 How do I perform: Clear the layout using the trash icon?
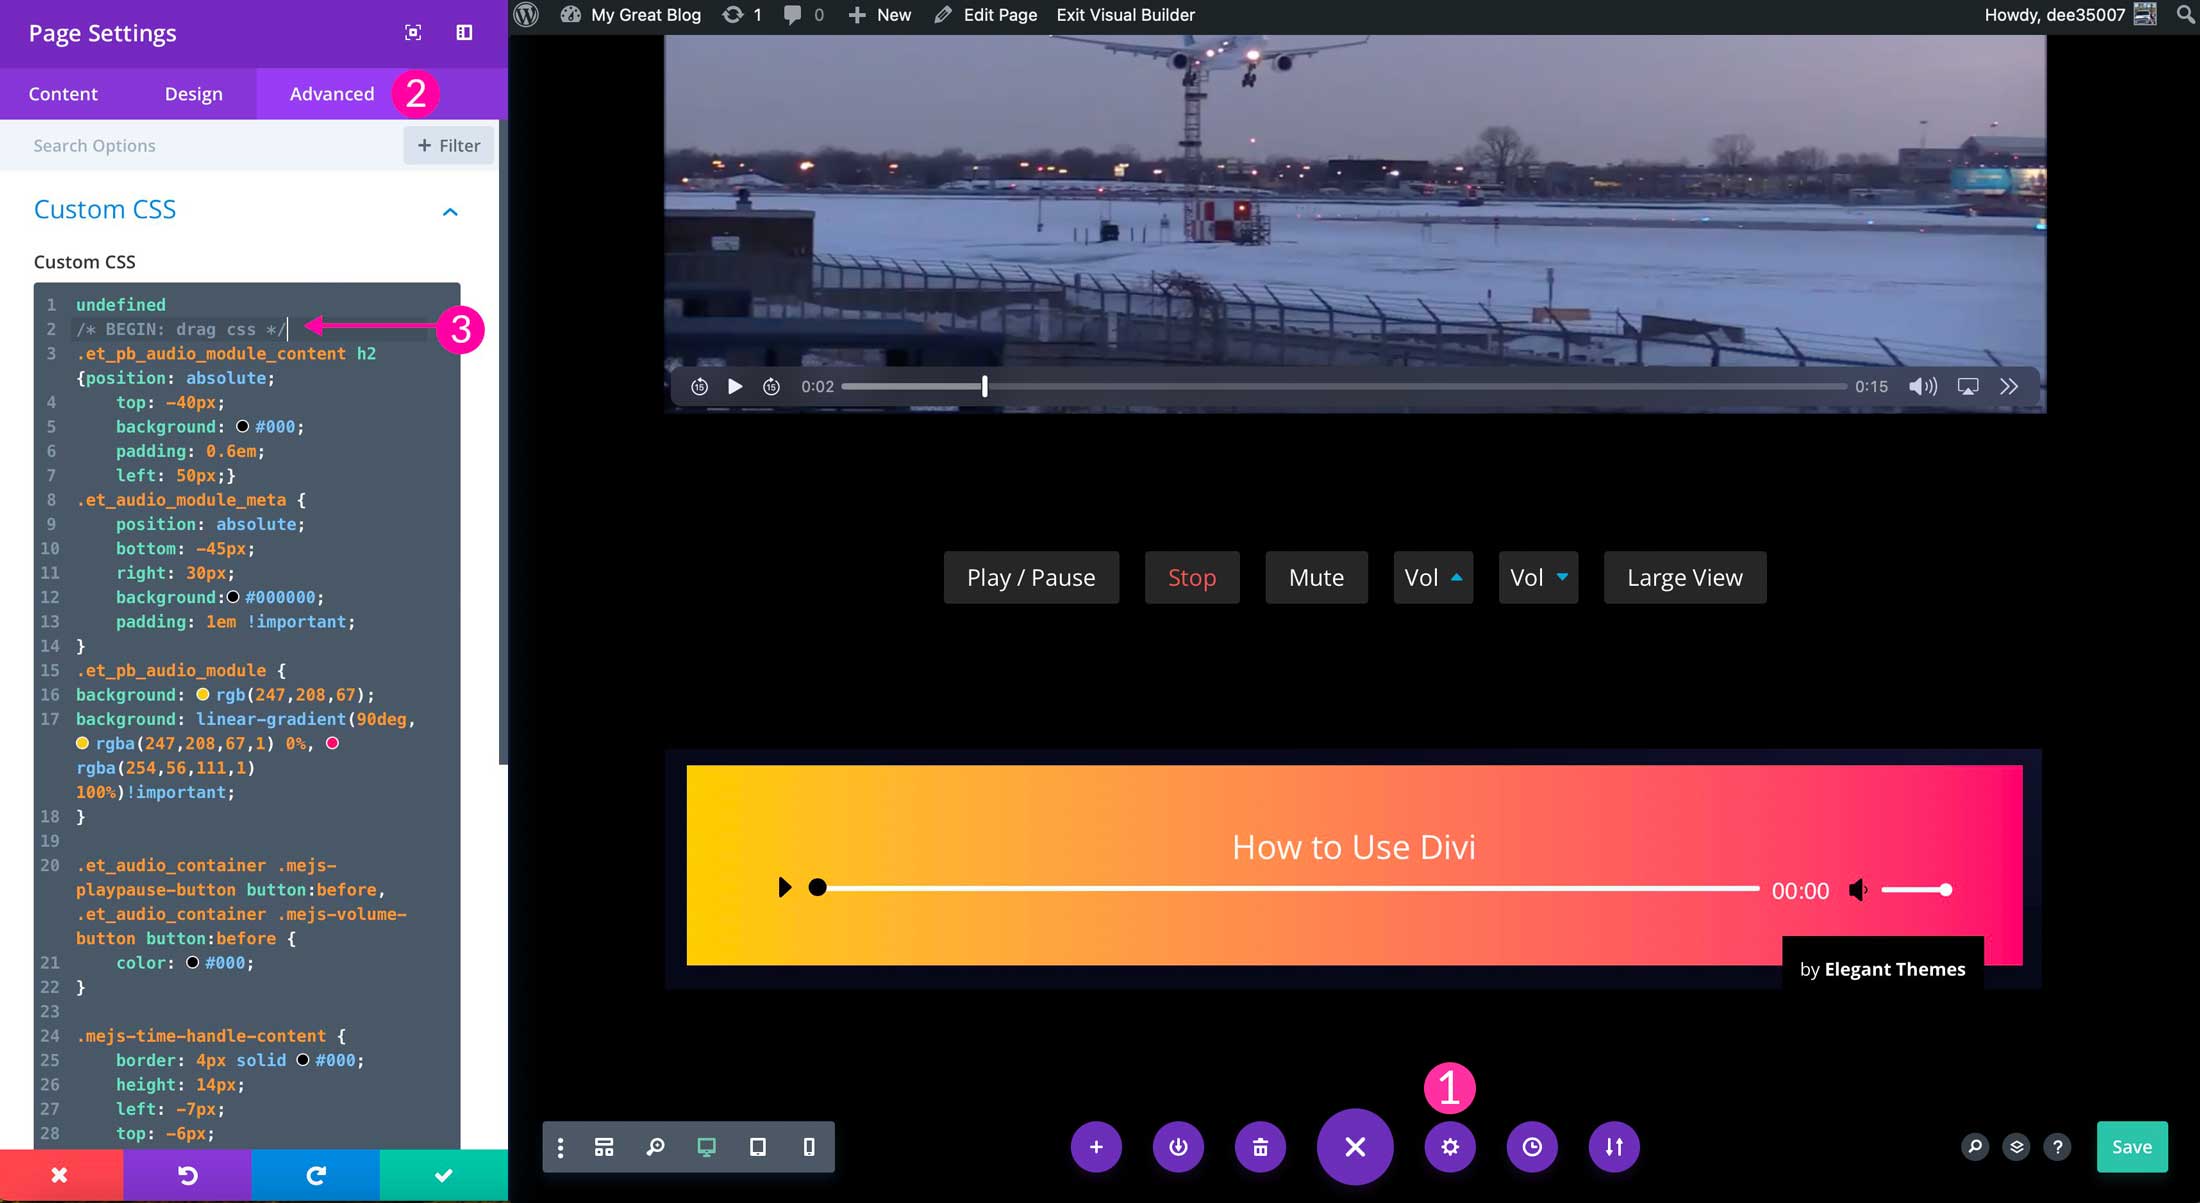[x=1259, y=1147]
